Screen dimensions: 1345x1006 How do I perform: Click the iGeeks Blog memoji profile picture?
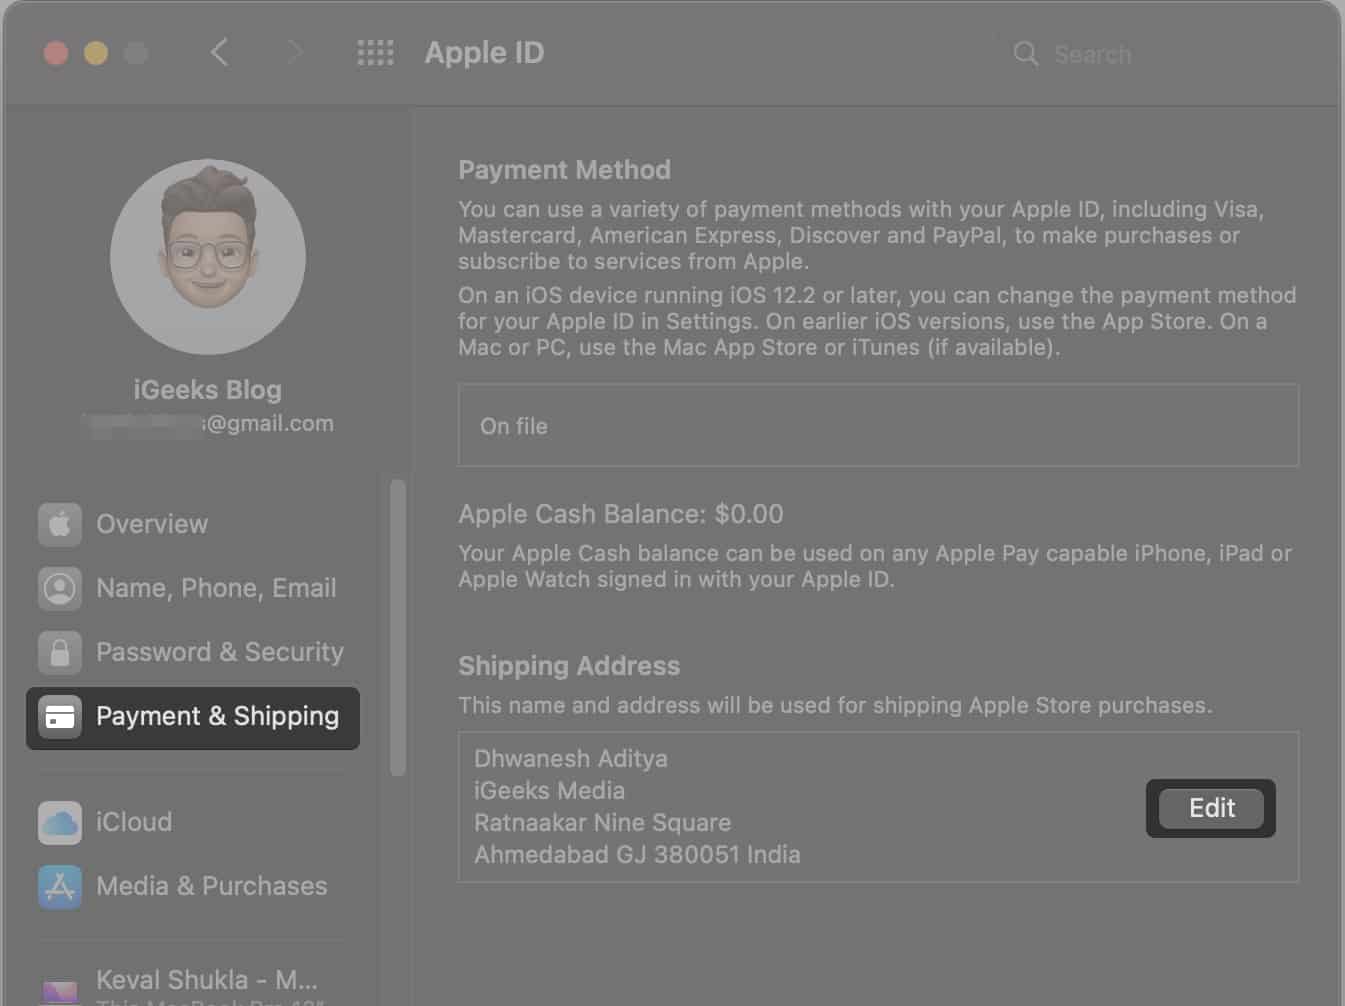[208, 256]
